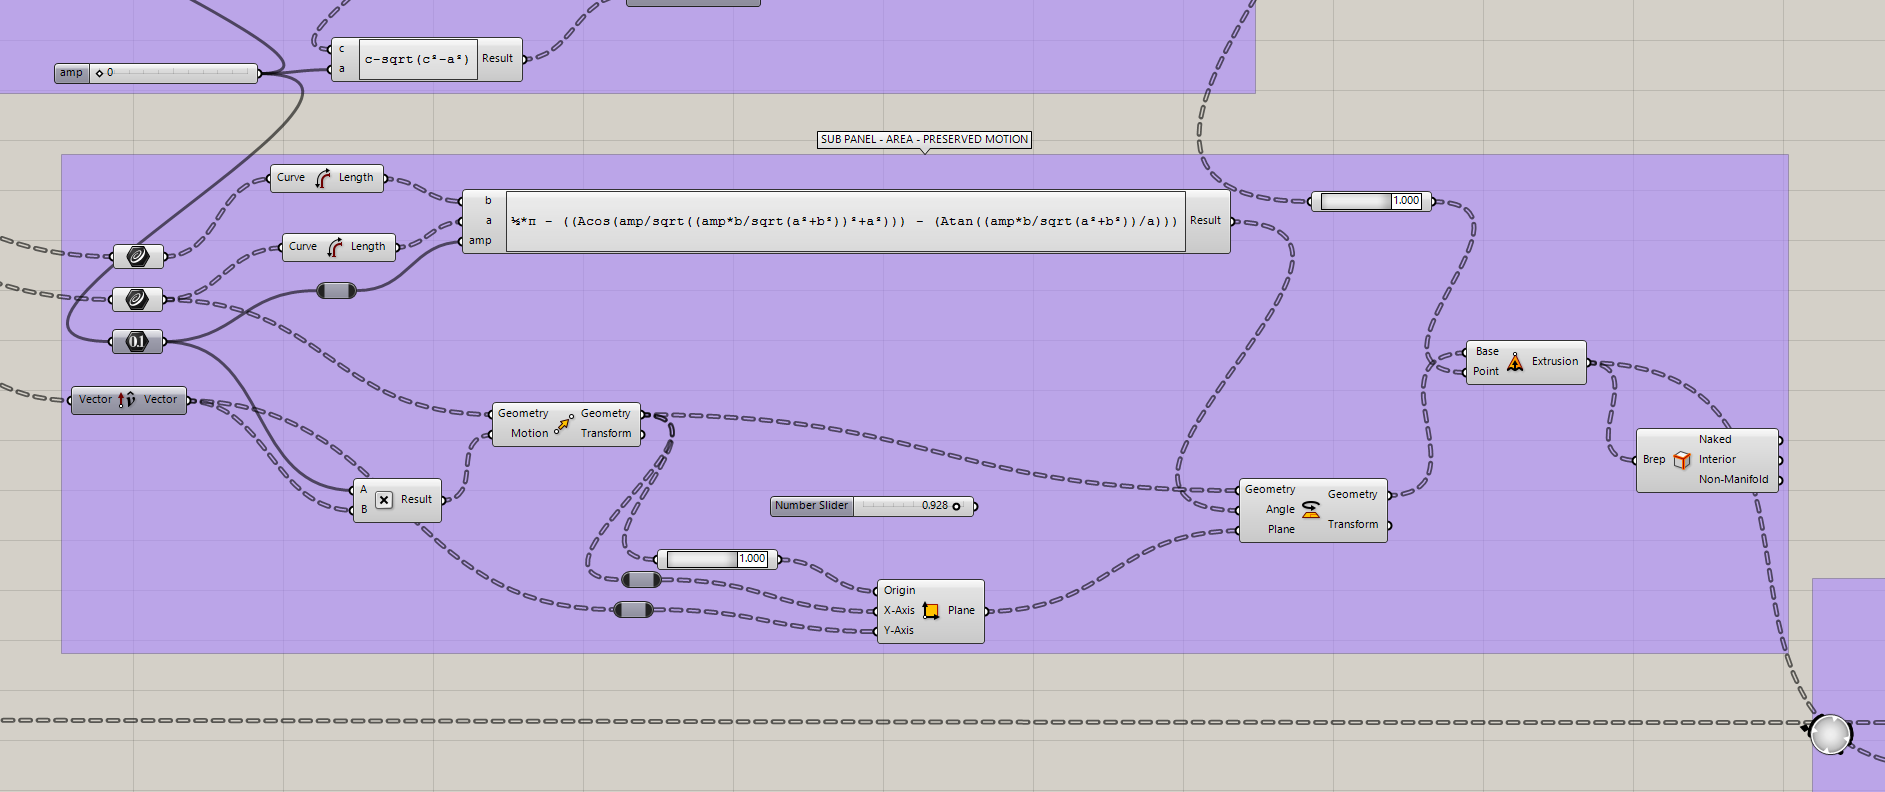Image resolution: width=1885 pixels, height=792 pixels.
Task: Select the long Acos/Atan expression box
Action: pos(845,222)
